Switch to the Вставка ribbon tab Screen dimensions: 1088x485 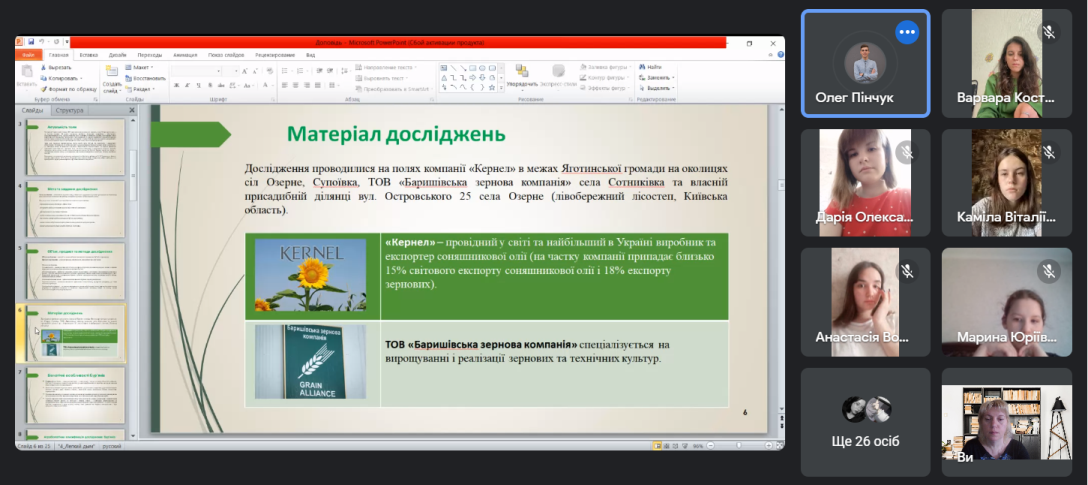[x=89, y=55]
